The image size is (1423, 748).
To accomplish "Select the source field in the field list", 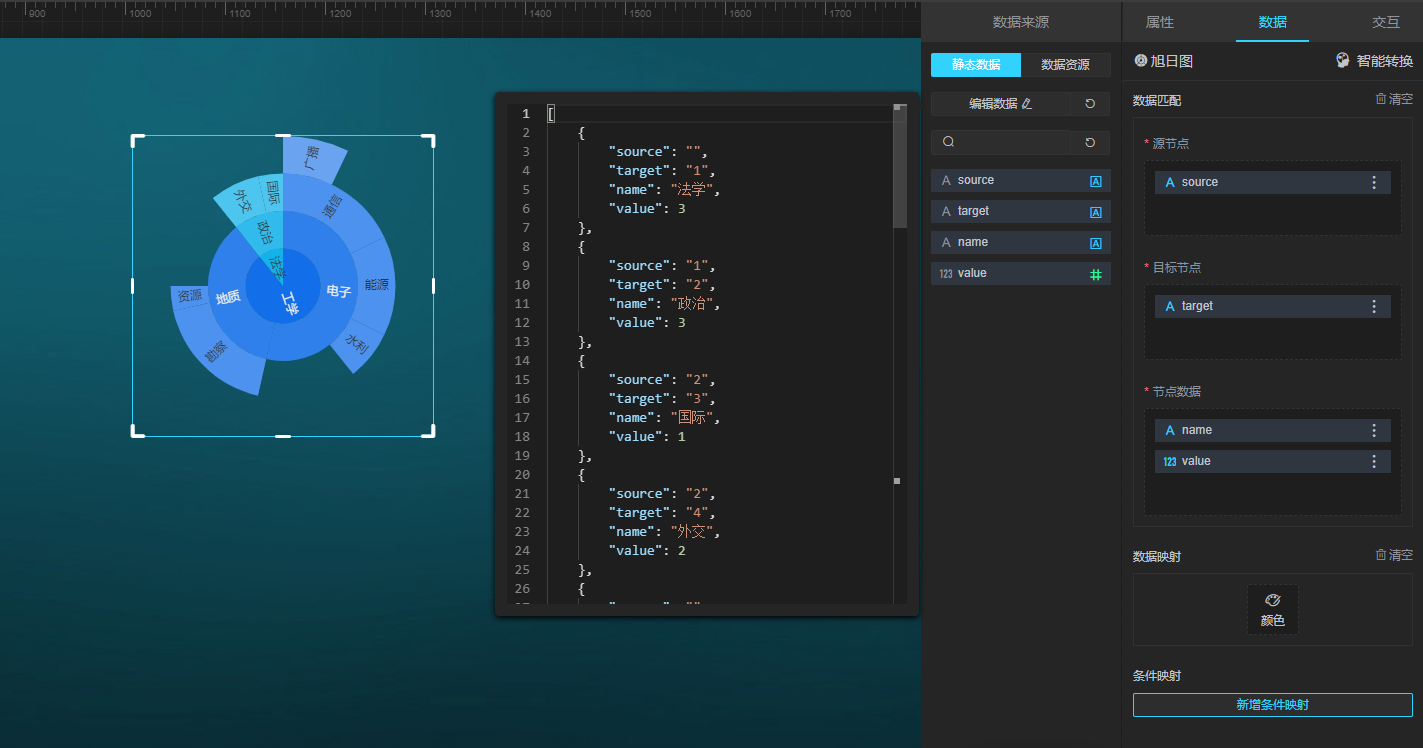I will [1021, 181].
